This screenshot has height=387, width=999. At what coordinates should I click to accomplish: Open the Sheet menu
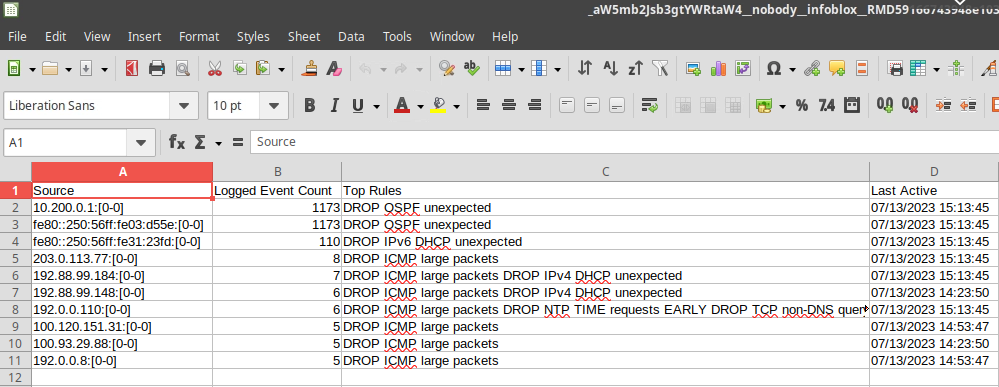click(304, 36)
